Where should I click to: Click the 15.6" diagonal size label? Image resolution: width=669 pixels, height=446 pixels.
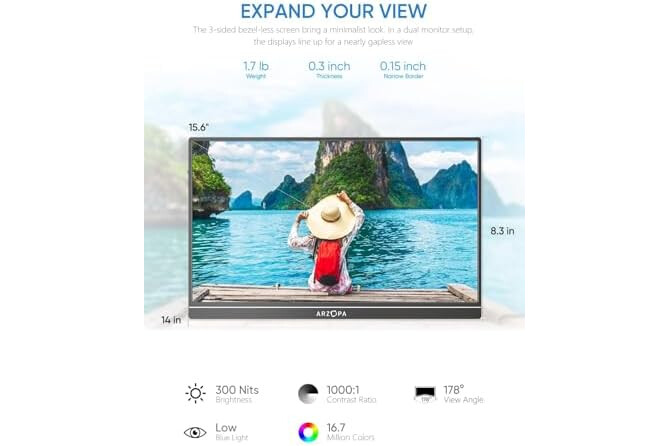coord(198,127)
